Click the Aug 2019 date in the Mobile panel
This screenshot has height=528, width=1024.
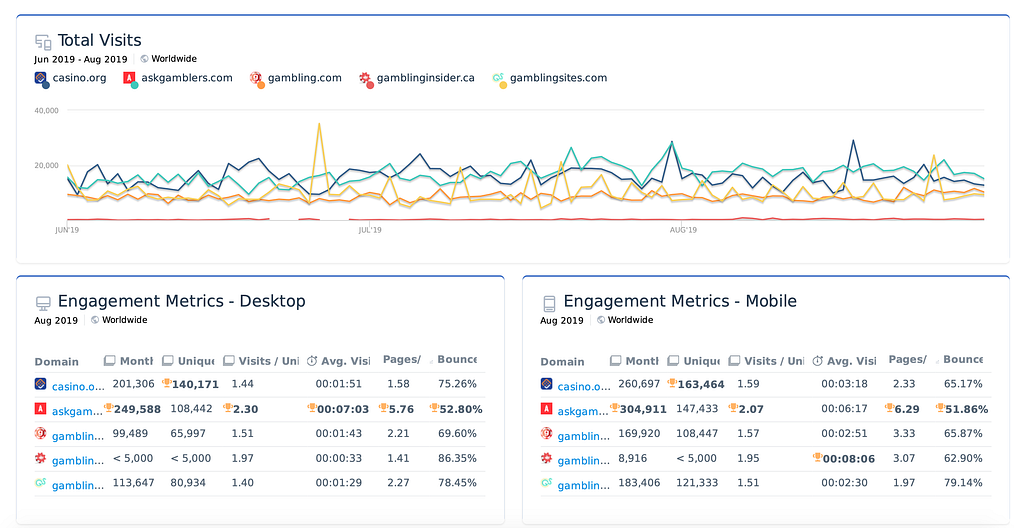tap(562, 320)
